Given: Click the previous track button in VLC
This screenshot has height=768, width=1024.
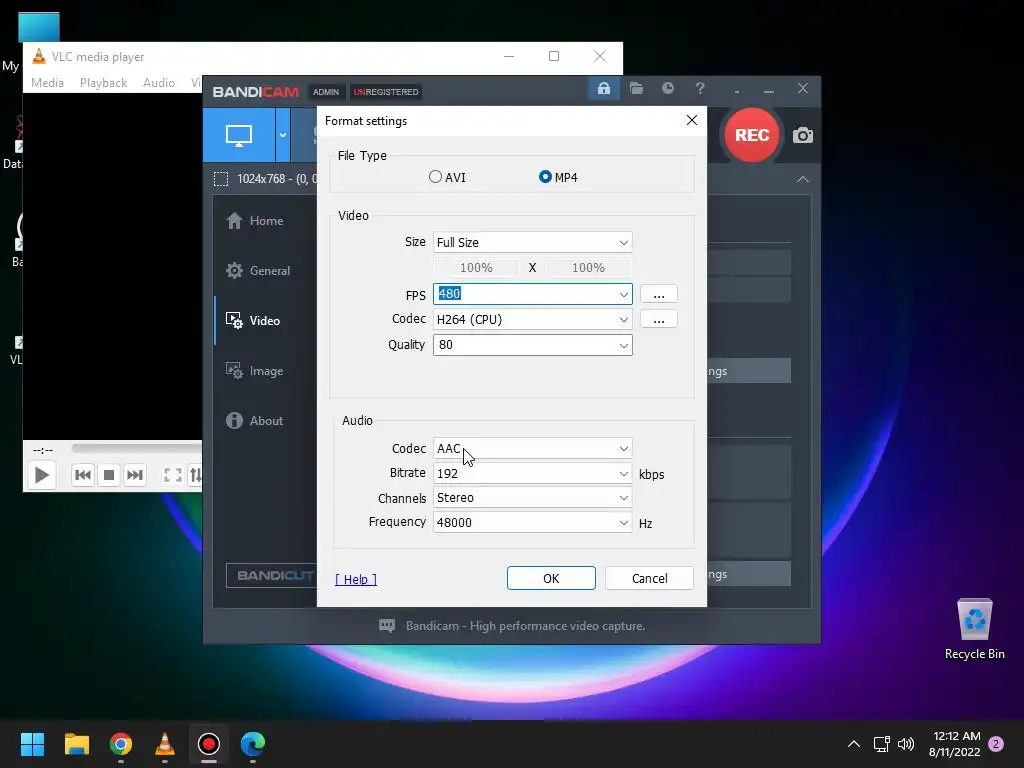Looking at the screenshot, I should pyautogui.click(x=82, y=475).
